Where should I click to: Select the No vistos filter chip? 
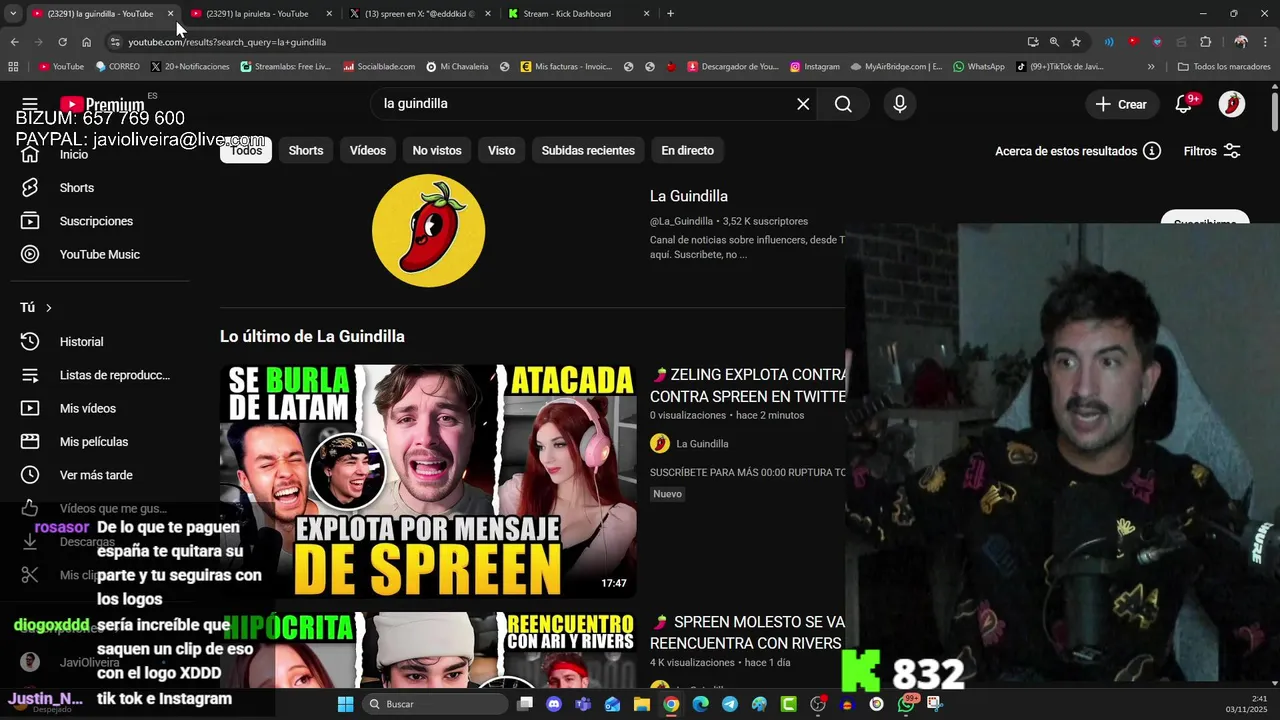(437, 151)
